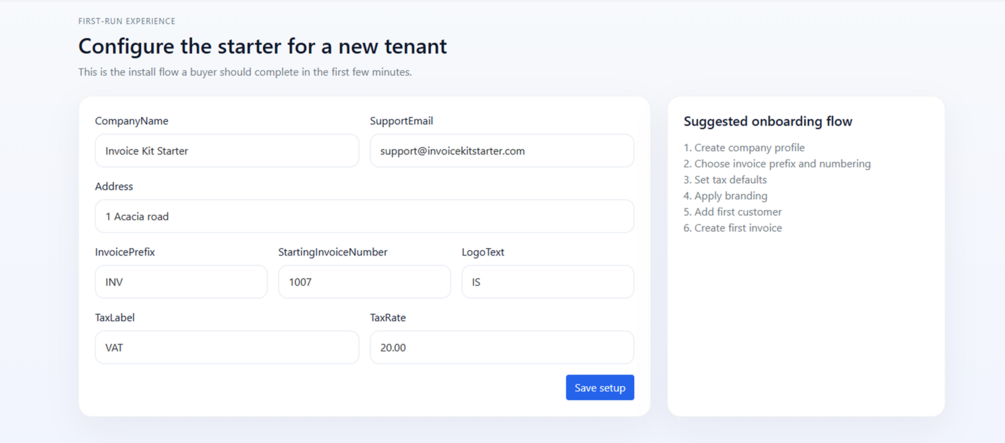The height and width of the screenshot is (443, 1005).
Task: Click the 'Configure the starter' page heading
Action: (x=262, y=46)
